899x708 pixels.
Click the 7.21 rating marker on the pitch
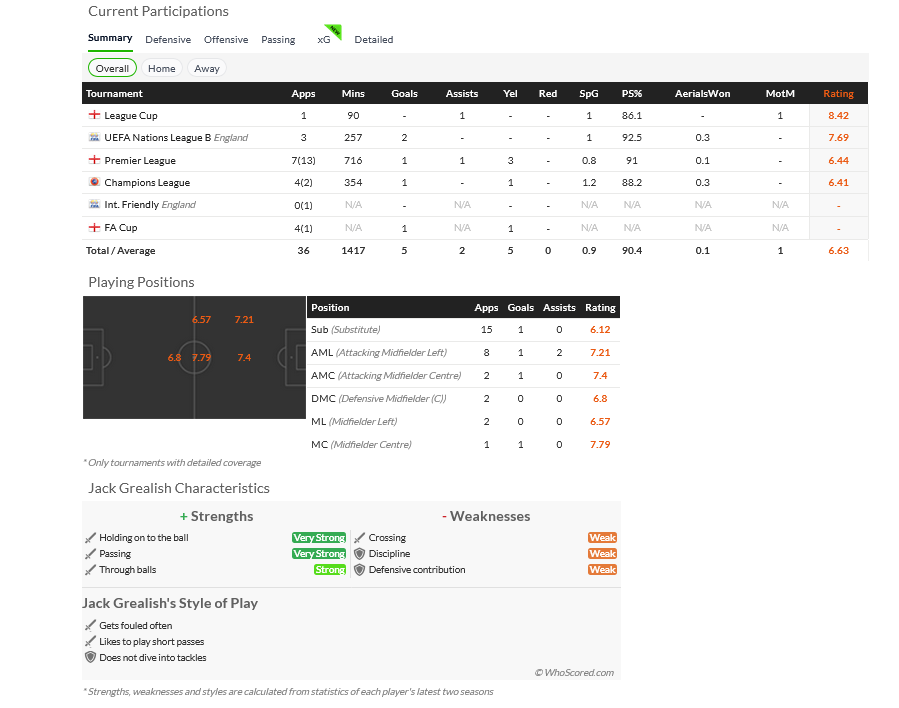(244, 319)
